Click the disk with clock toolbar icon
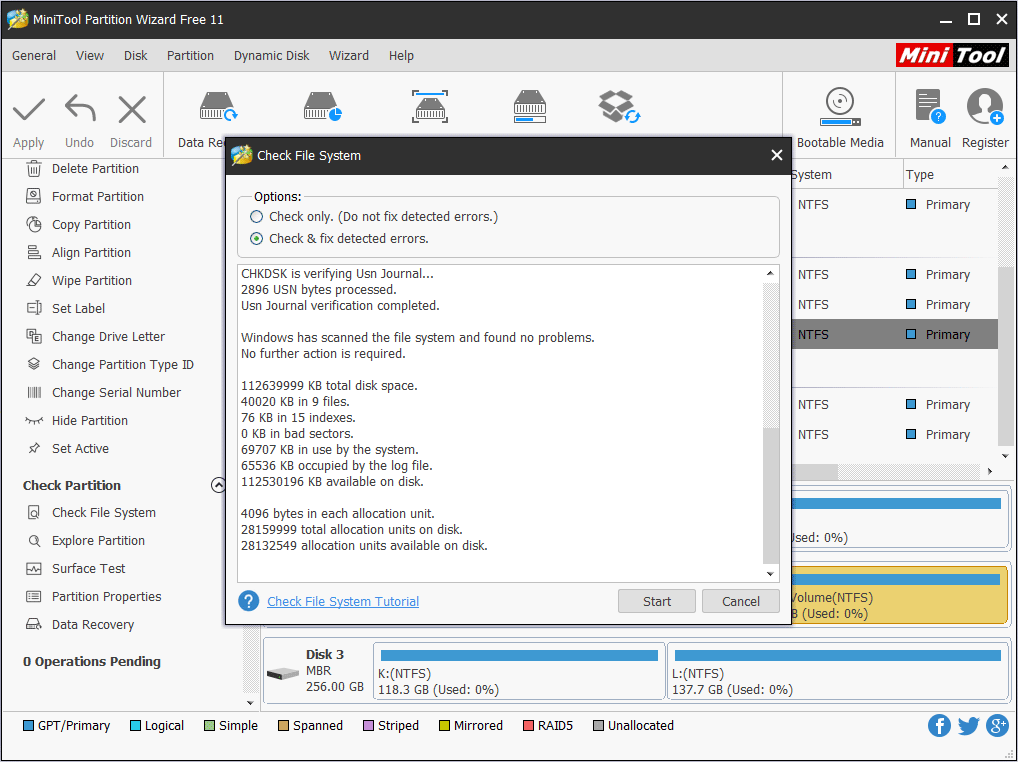The height and width of the screenshot is (762, 1018). pyautogui.click(x=322, y=107)
